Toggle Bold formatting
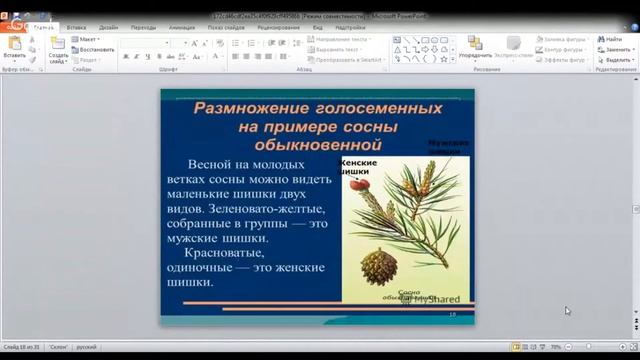 pyautogui.click(x=126, y=57)
